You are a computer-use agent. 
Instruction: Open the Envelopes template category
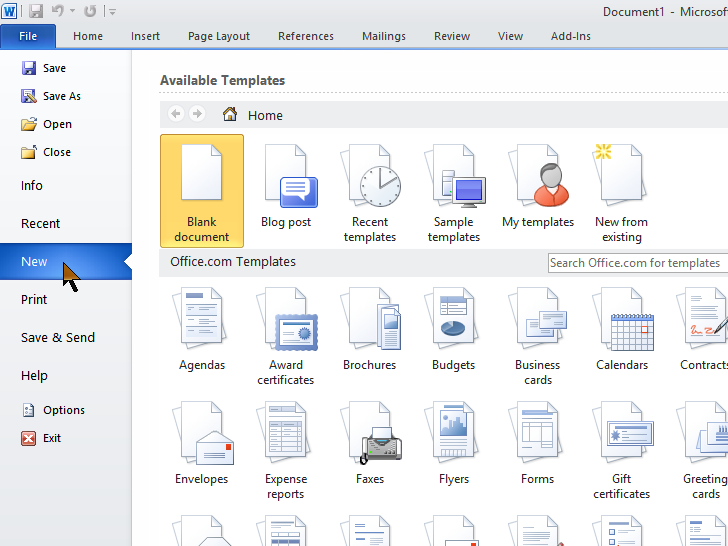(x=202, y=443)
